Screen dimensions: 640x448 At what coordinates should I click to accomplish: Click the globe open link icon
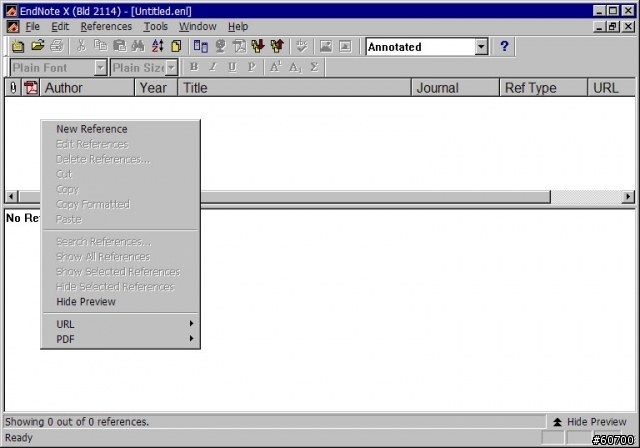[220, 46]
